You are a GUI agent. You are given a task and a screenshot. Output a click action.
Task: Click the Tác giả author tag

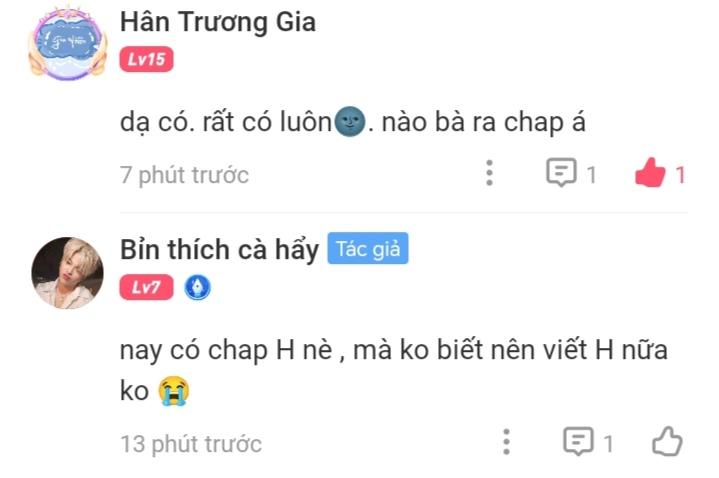tap(368, 249)
